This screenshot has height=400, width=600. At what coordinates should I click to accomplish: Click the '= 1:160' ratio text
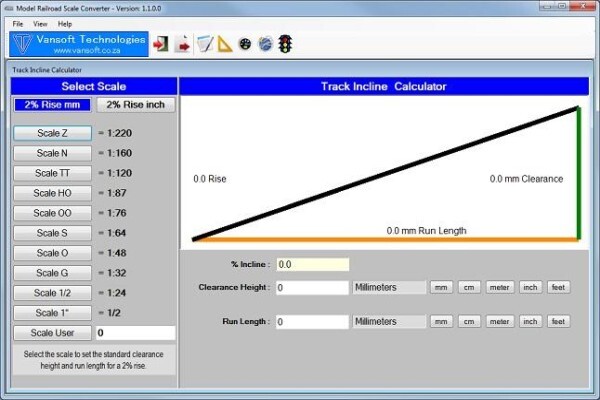pos(115,153)
